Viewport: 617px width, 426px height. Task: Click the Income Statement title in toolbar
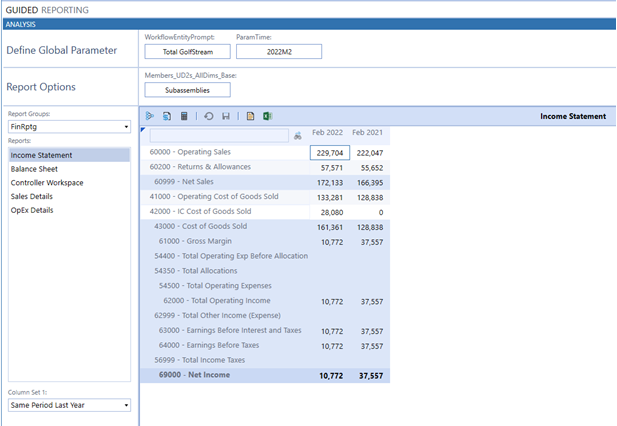(573, 116)
